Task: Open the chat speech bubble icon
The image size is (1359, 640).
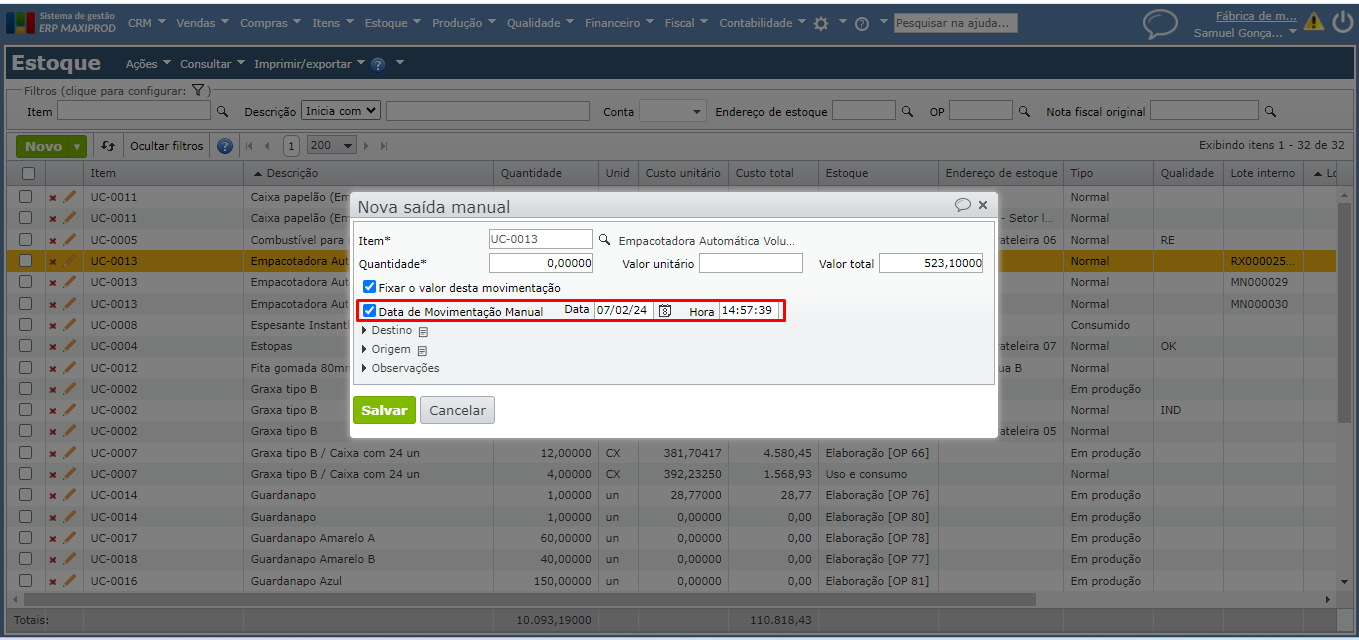Action: [1160, 24]
